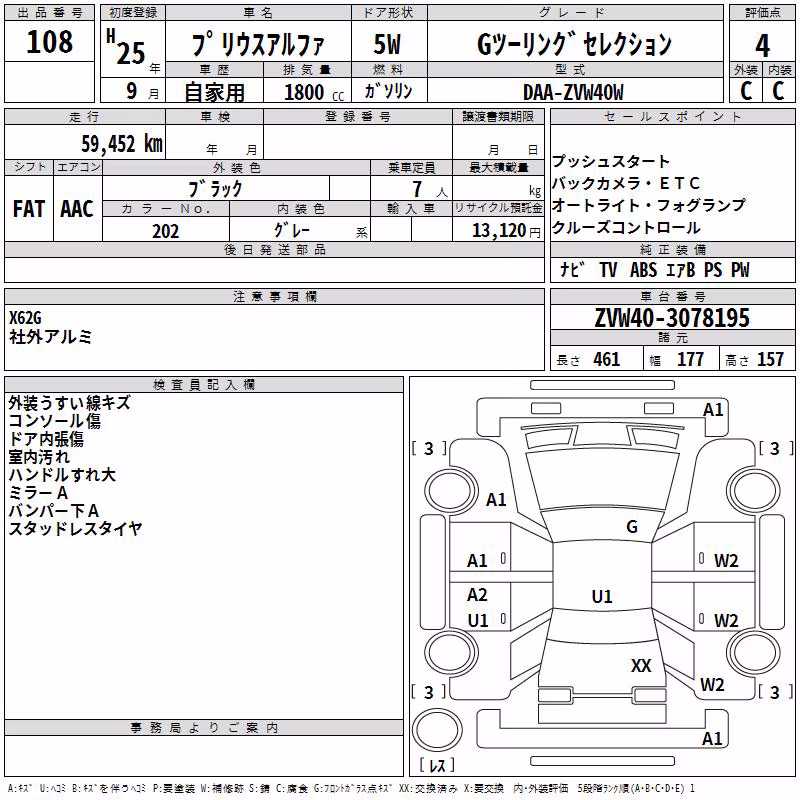Select the 事務局よりご案内 section header
The height and width of the screenshot is (800, 800).
point(204,728)
